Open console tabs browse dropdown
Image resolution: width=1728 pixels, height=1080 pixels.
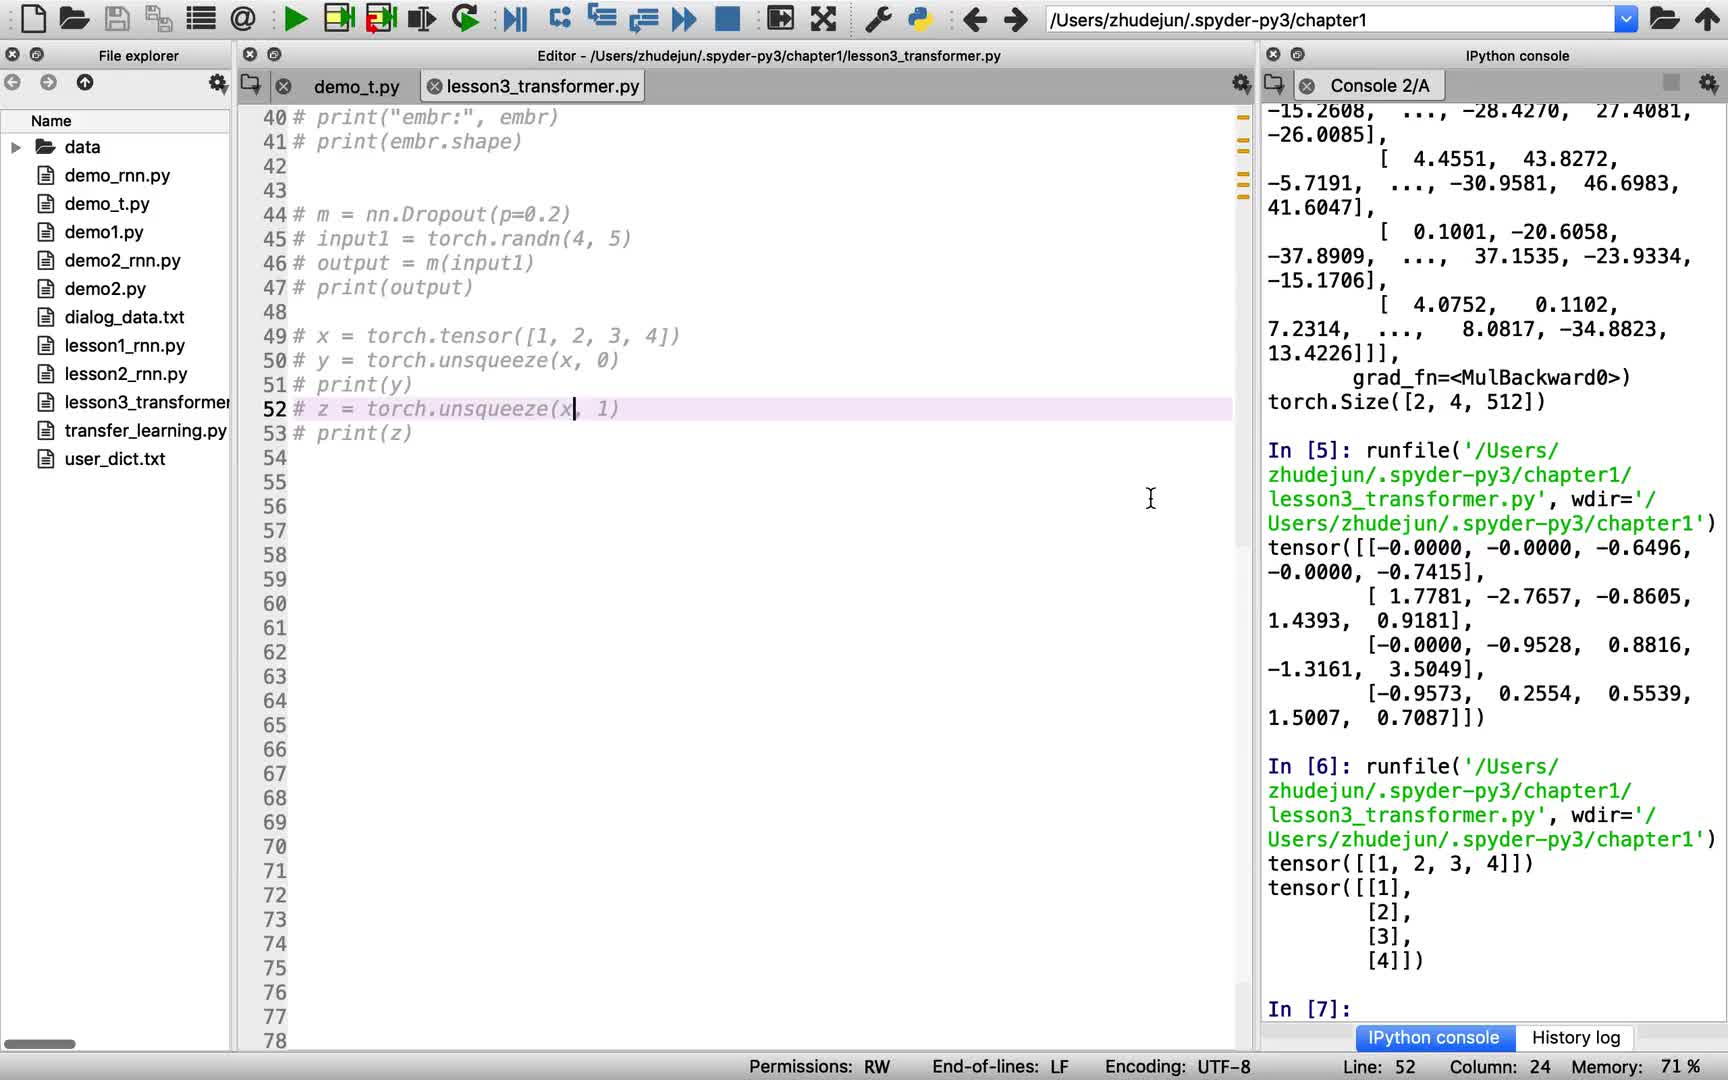1274,84
